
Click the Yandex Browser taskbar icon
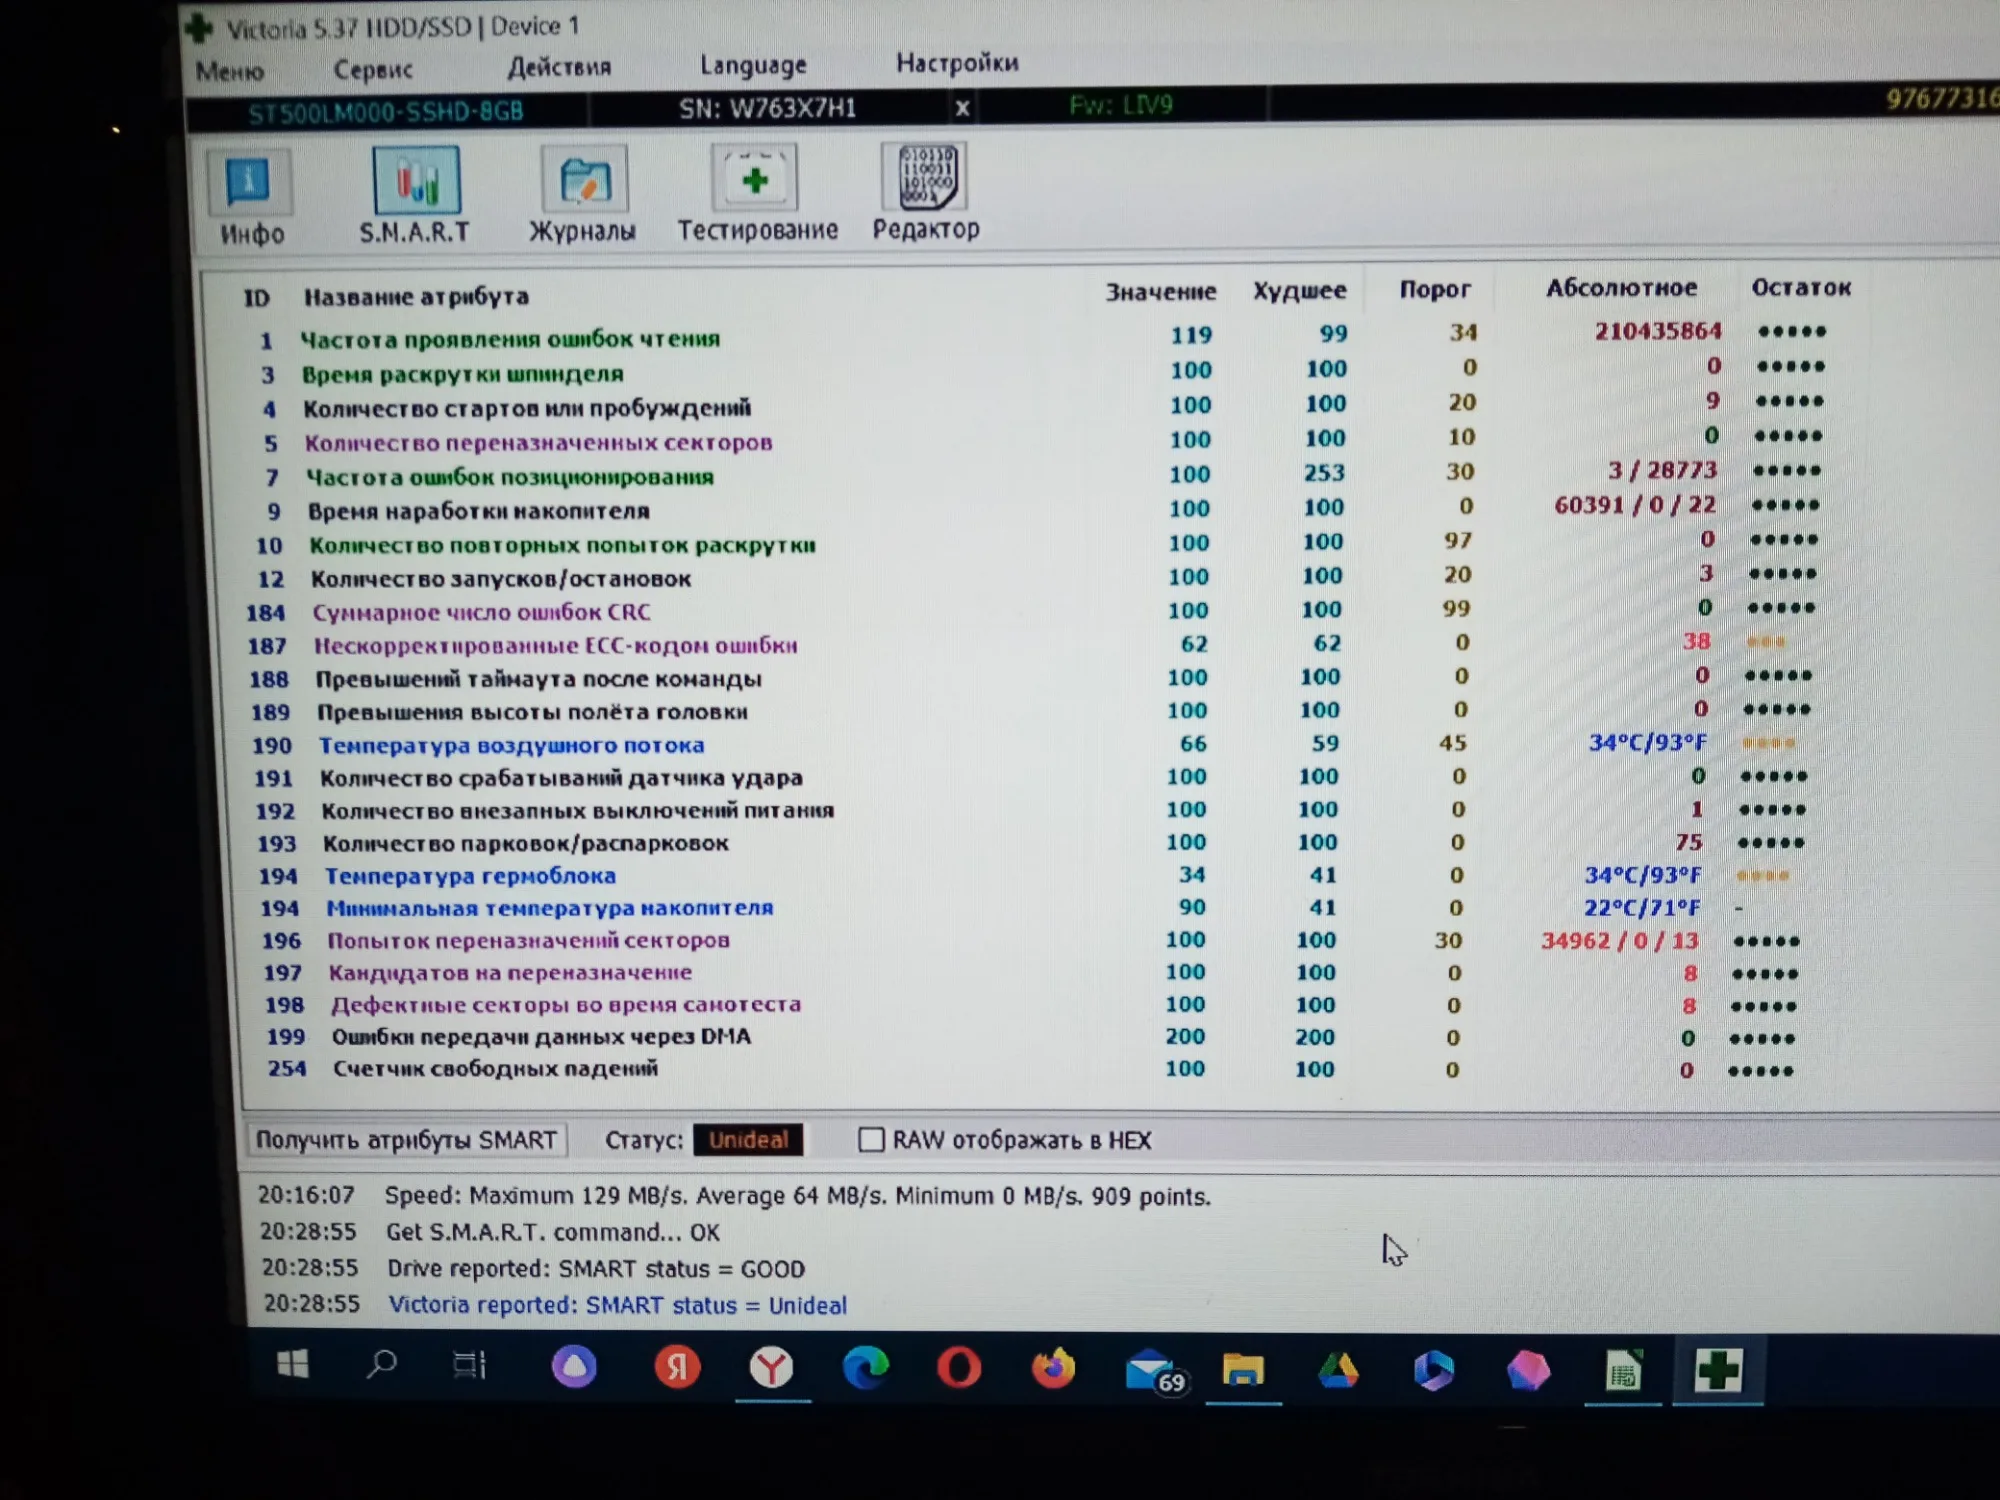[x=772, y=1368]
